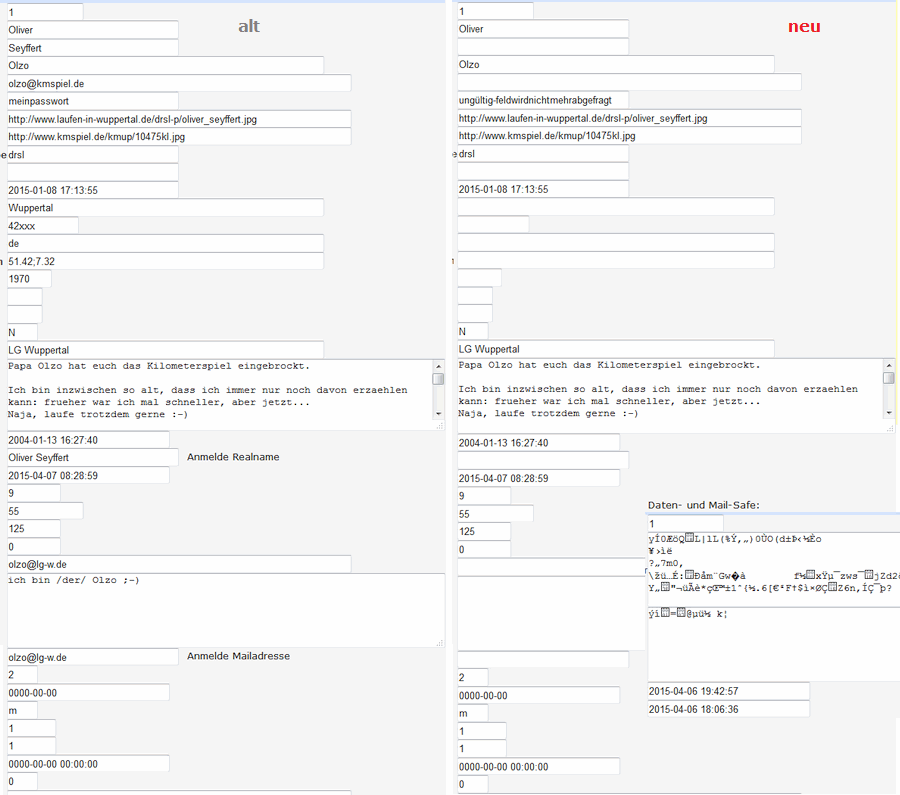This screenshot has height=795, width=900.
Task: Focus the 'LG Wuppertal' field in neu column
Action: click(542, 349)
